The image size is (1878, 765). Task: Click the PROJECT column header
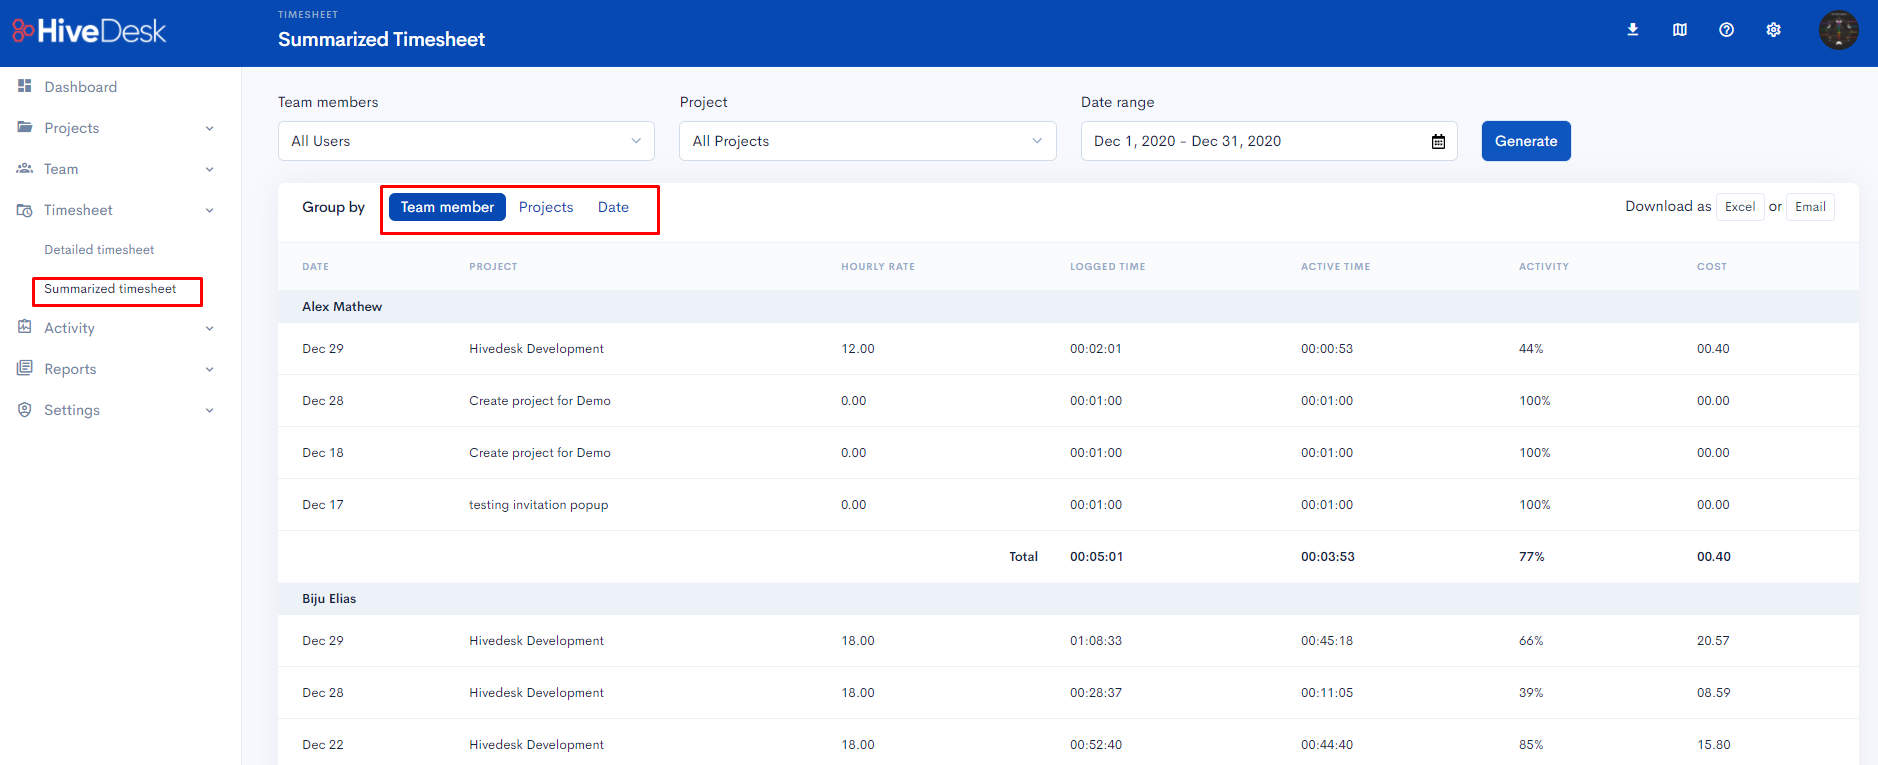click(x=493, y=267)
